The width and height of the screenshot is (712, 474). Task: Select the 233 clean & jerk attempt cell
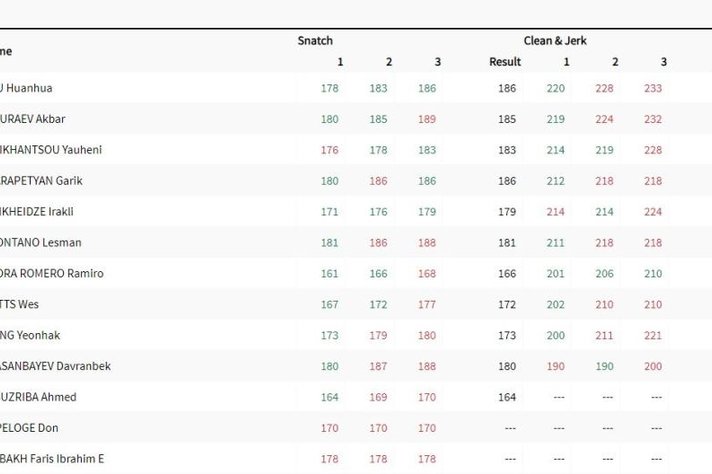point(653,88)
